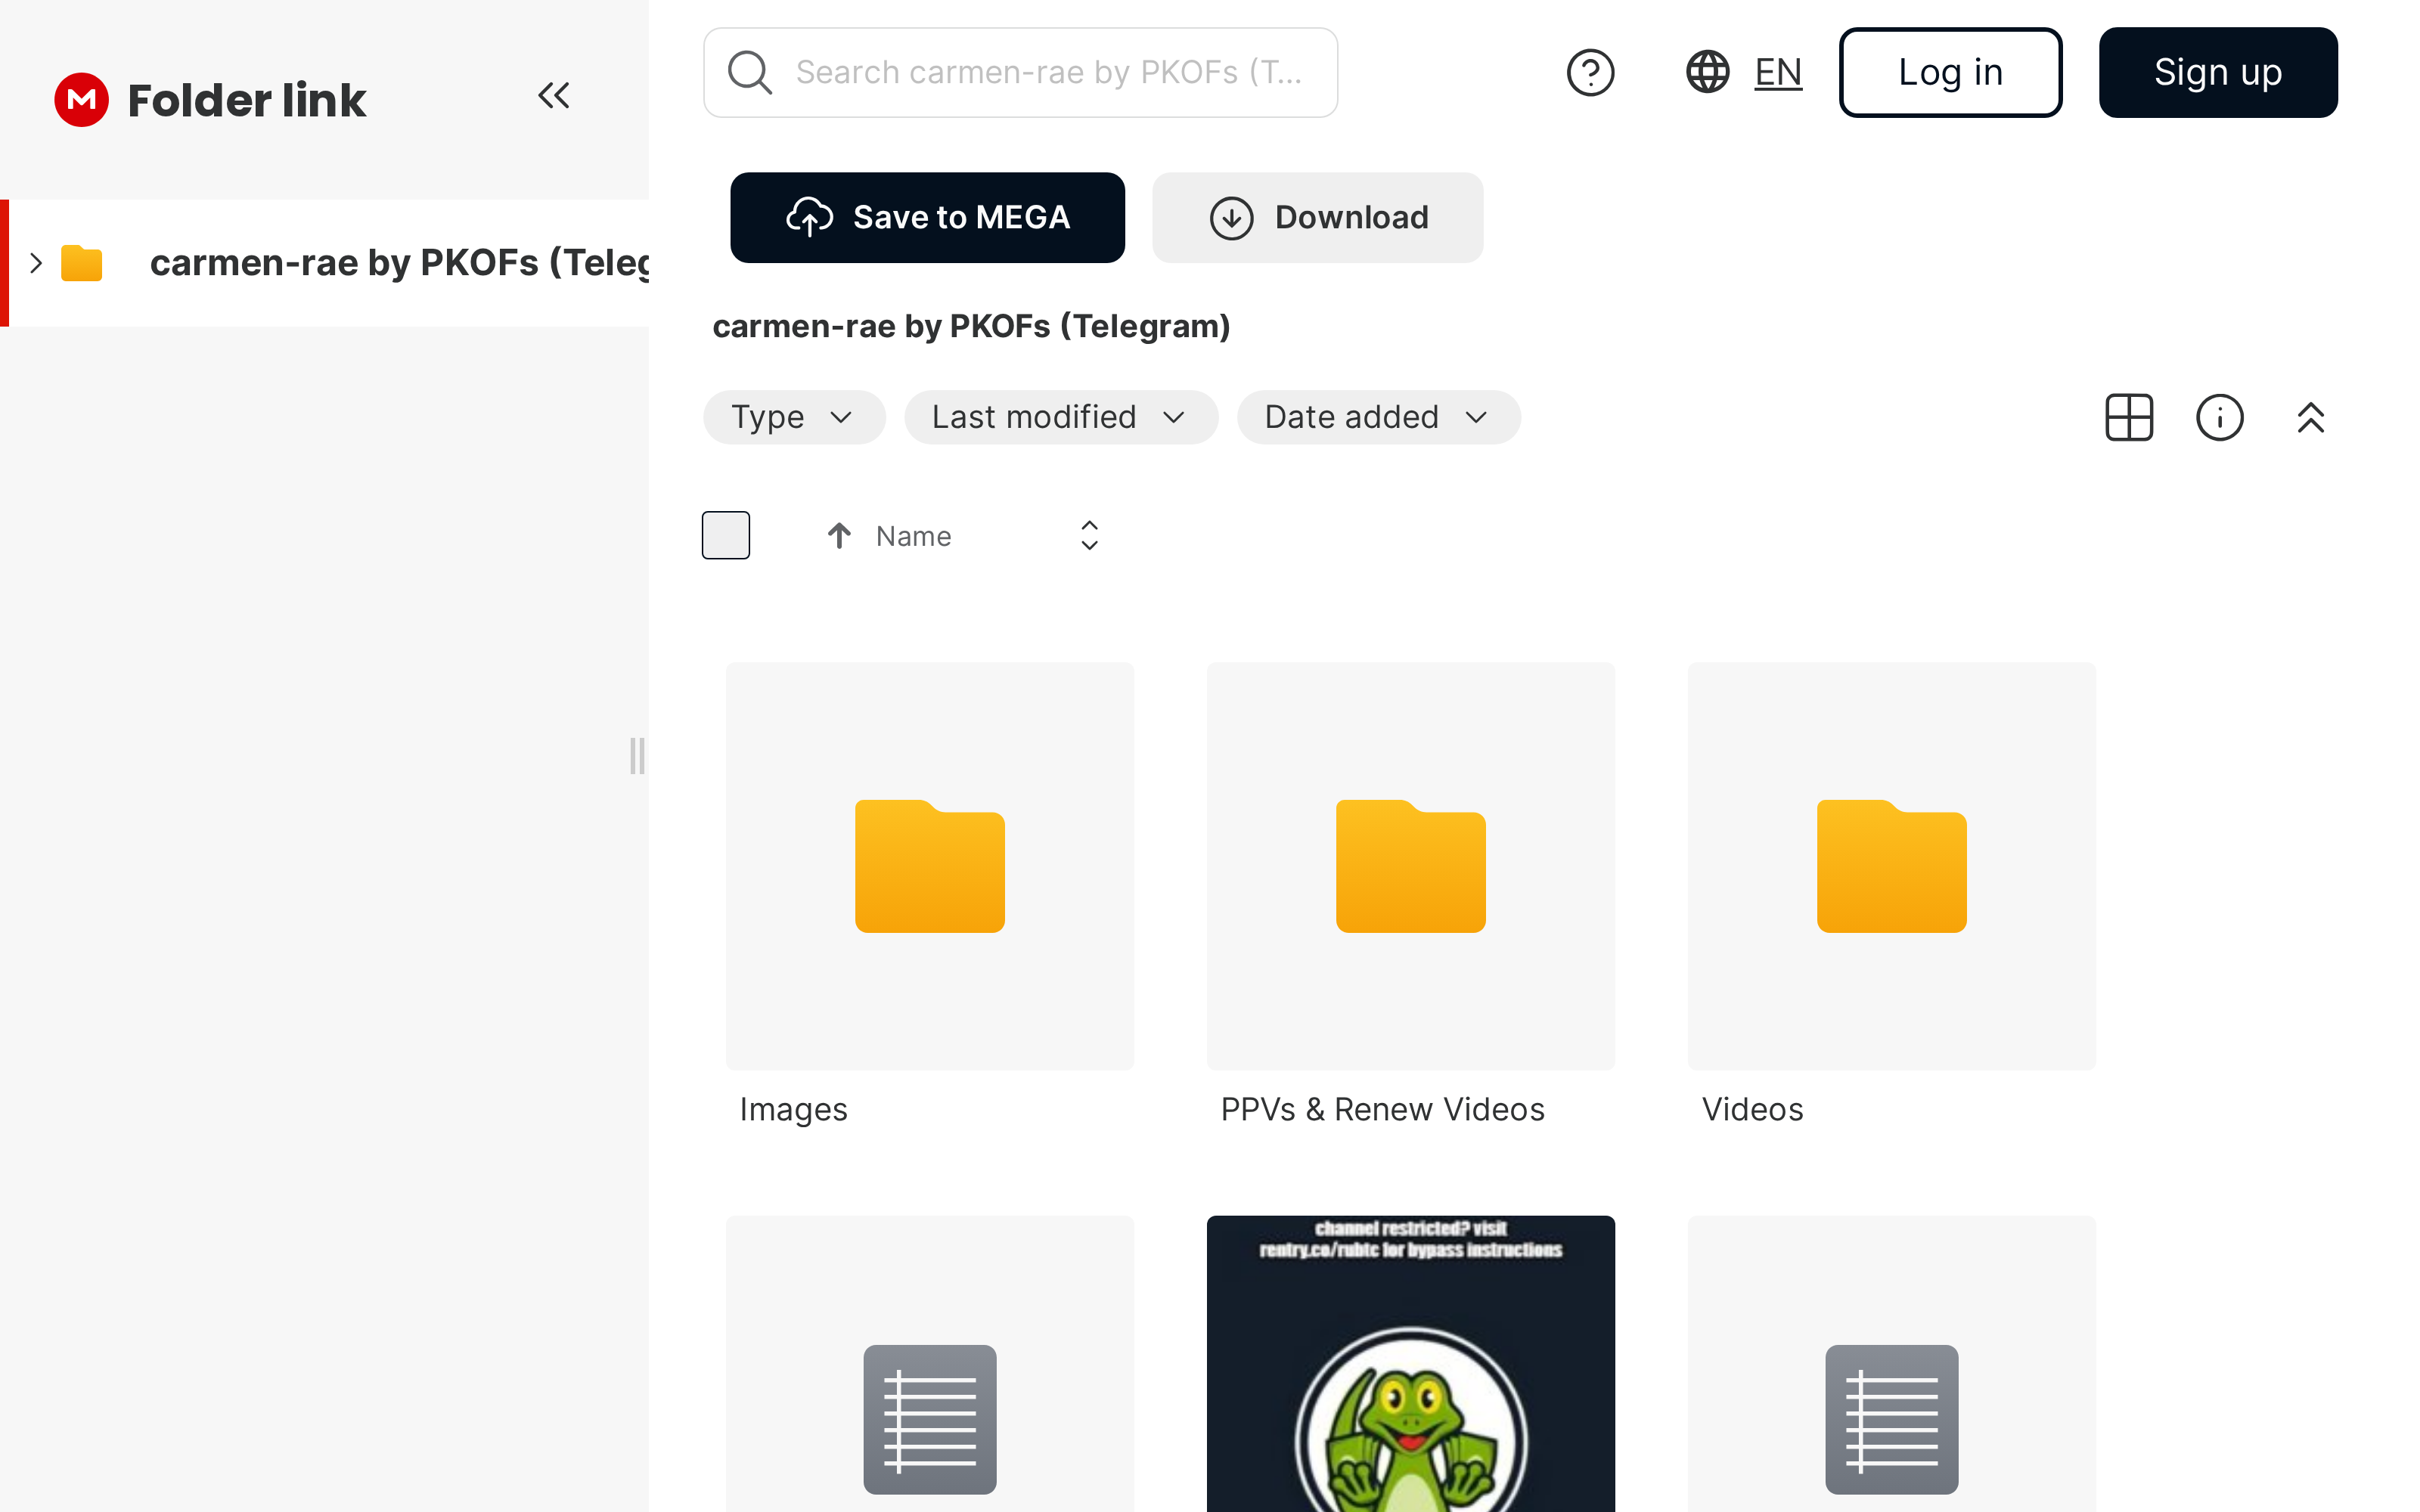Open the sort options up-down chevron
The height and width of the screenshot is (1512, 2420).
pyautogui.click(x=1090, y=536)
